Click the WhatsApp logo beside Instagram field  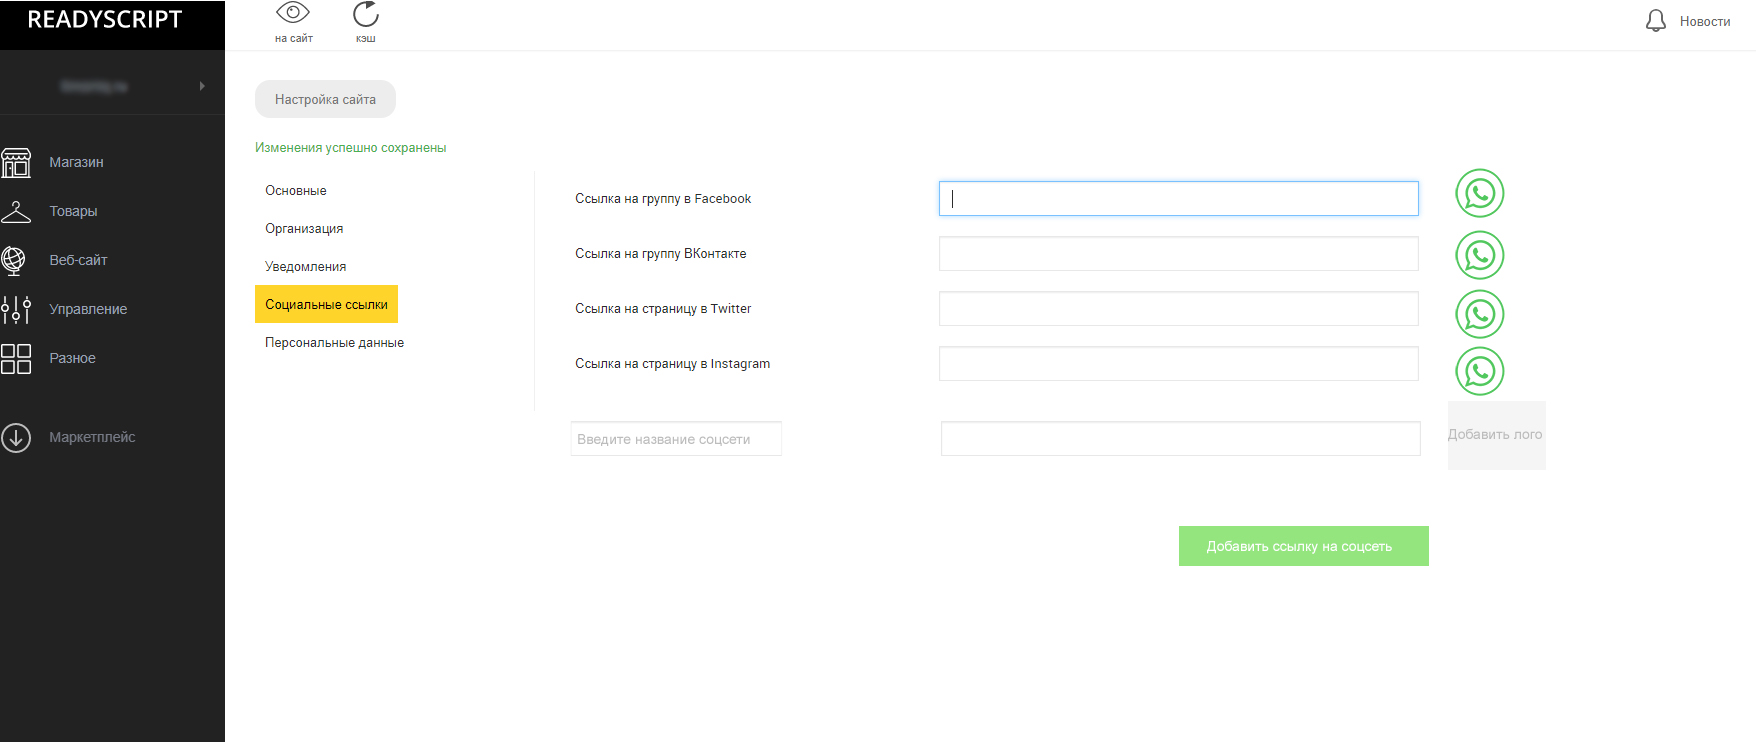point(1479,371)
